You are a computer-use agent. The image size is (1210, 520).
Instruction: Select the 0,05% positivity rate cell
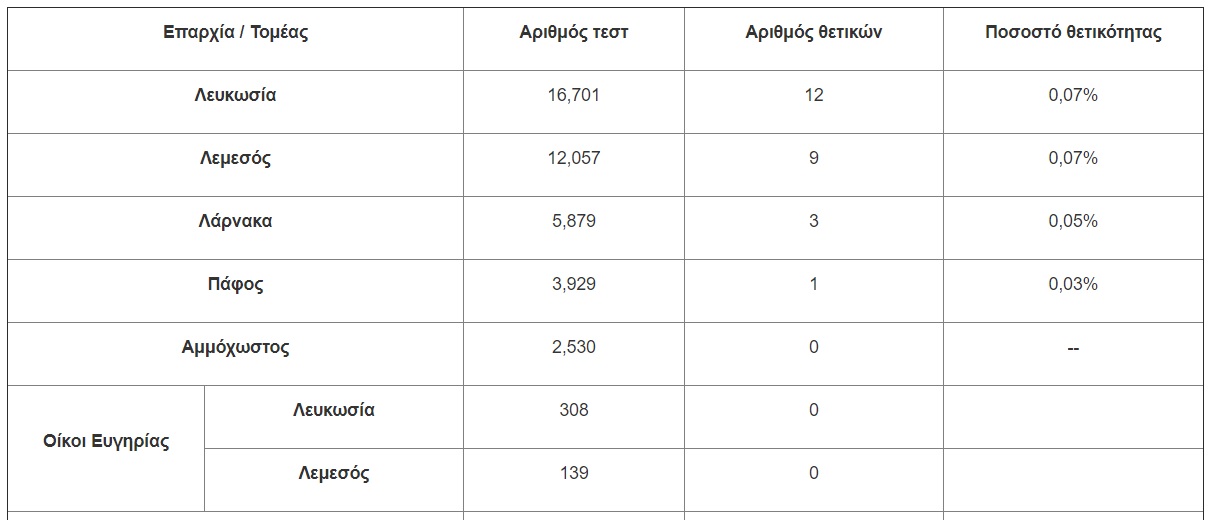tap(1073, 221)
